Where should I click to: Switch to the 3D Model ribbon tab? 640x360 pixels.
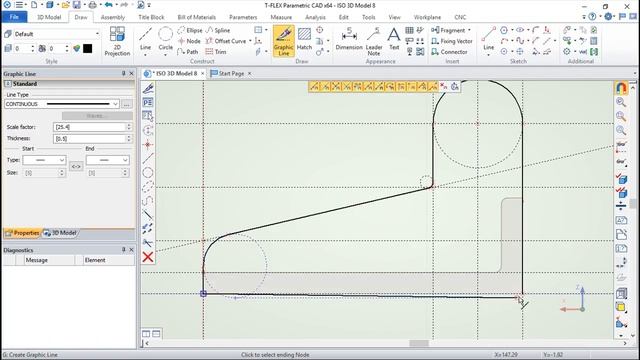pos(49,17)
